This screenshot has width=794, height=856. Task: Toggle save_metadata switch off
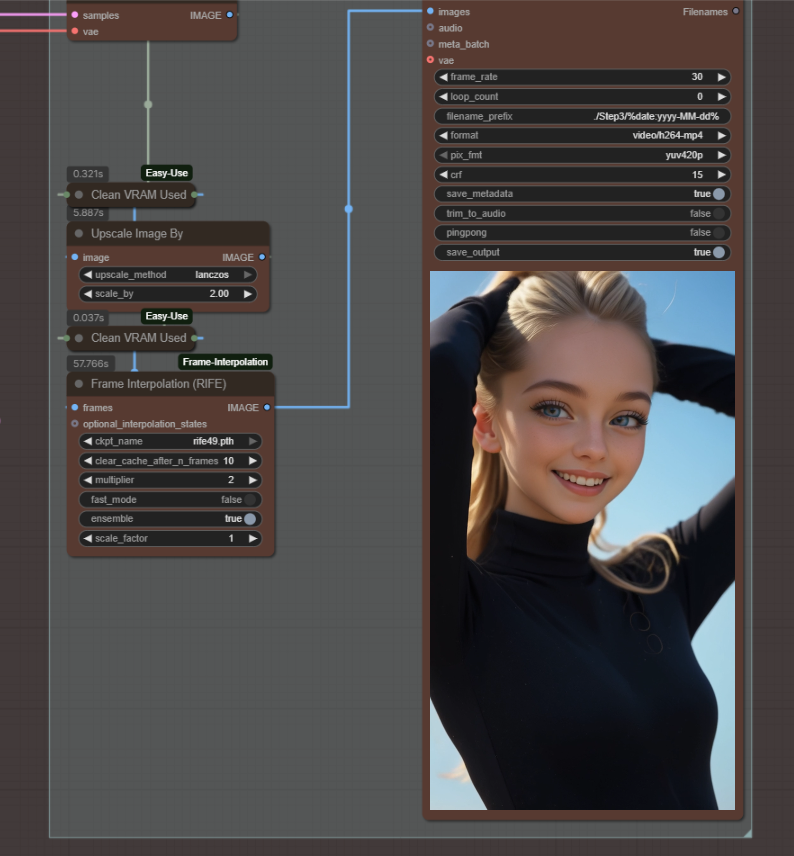(x=718, y=194)
